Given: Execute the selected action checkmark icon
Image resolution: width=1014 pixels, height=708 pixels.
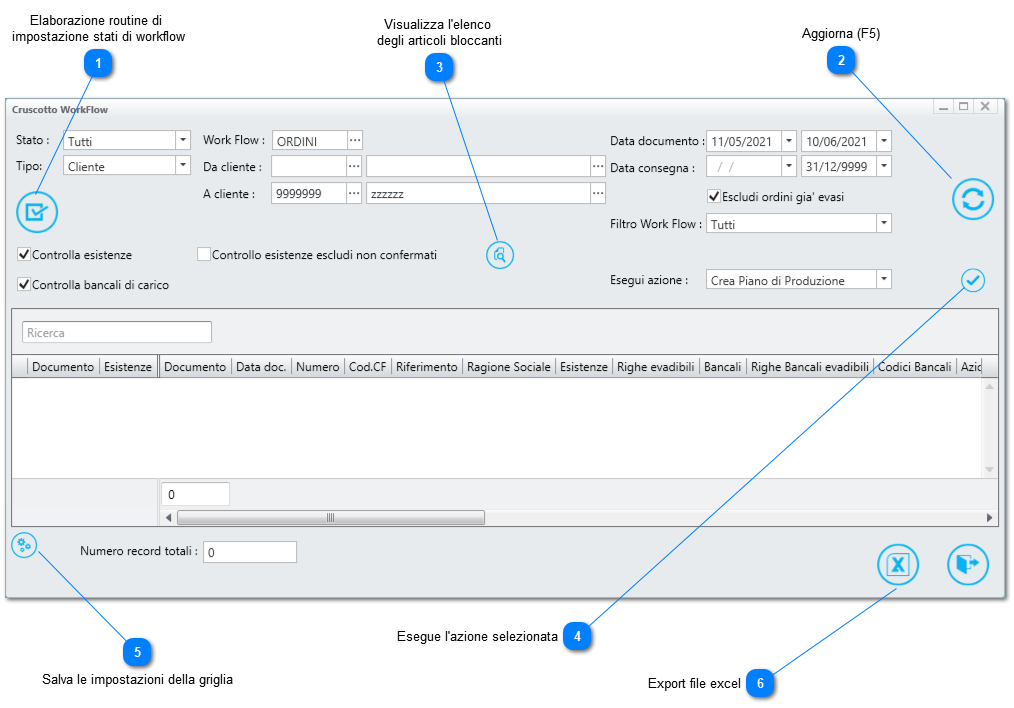Looking at the screenshot, I should click(973, 280).
